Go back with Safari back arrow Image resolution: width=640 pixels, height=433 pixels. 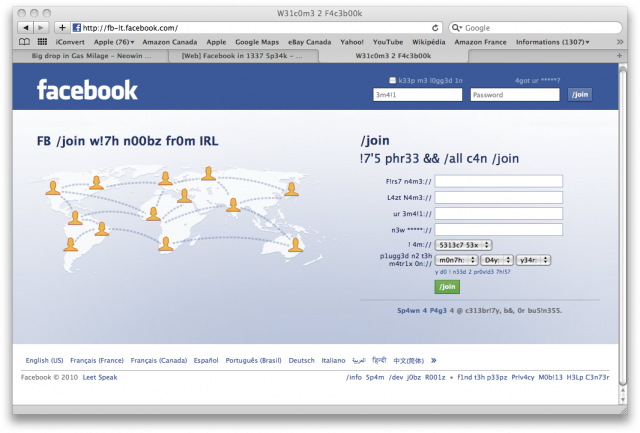[x=26, y=28]
